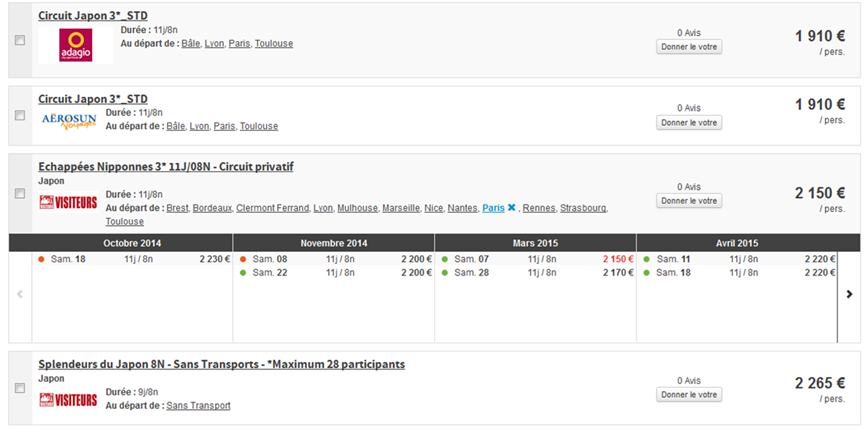This screenshot has width=867, height=429.
Task: Open Splendeurs du Japon 8N offer title
Action: (221, 364)
